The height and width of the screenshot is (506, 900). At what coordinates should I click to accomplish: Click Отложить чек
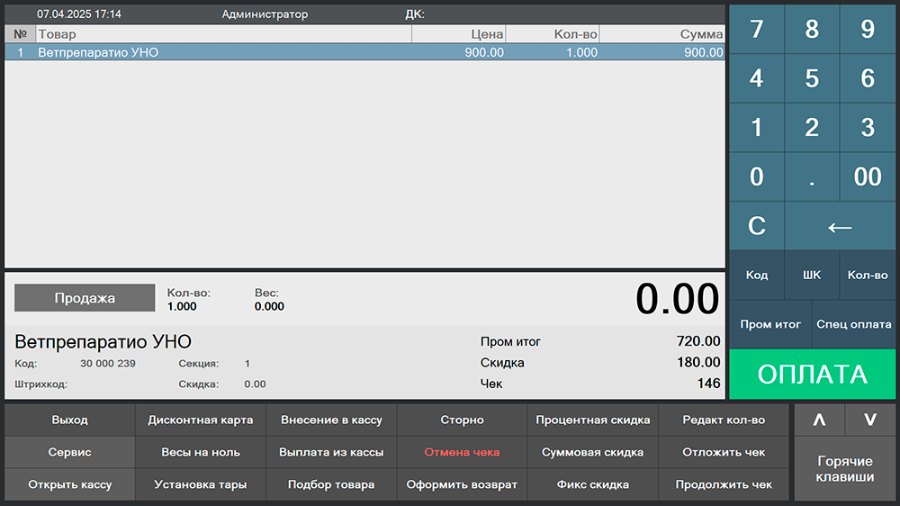click(724, 452)
